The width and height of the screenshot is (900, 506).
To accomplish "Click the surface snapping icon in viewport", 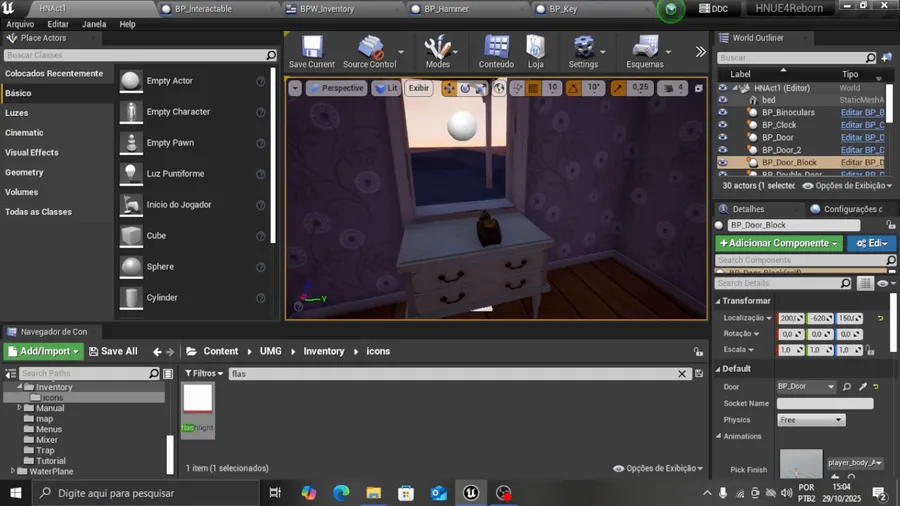I will point(517,88).
